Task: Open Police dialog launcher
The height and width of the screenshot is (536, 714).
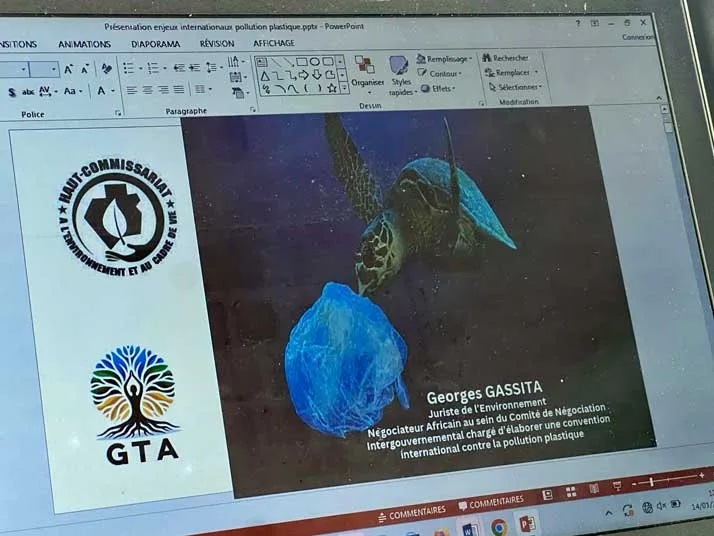Action: pyautogui.click(x=118, y=113)
